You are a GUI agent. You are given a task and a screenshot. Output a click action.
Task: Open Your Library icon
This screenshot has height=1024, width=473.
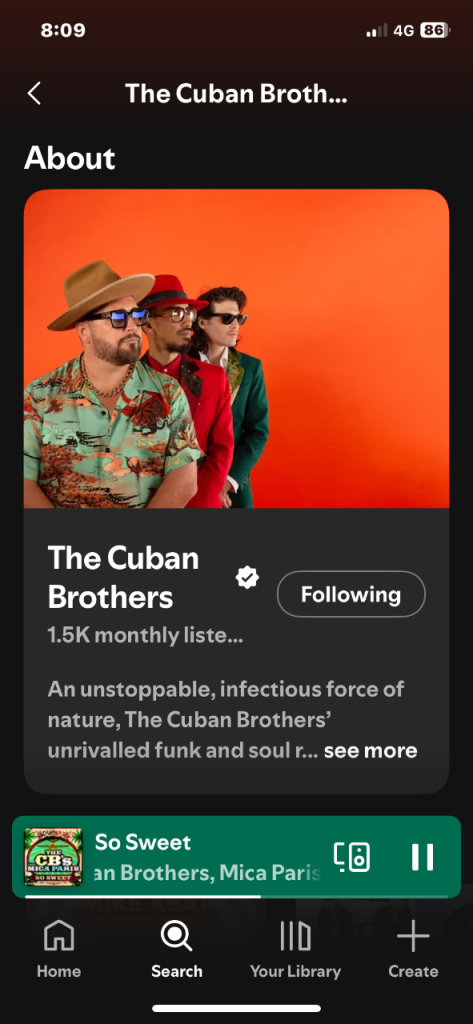(x=295, y=936)
